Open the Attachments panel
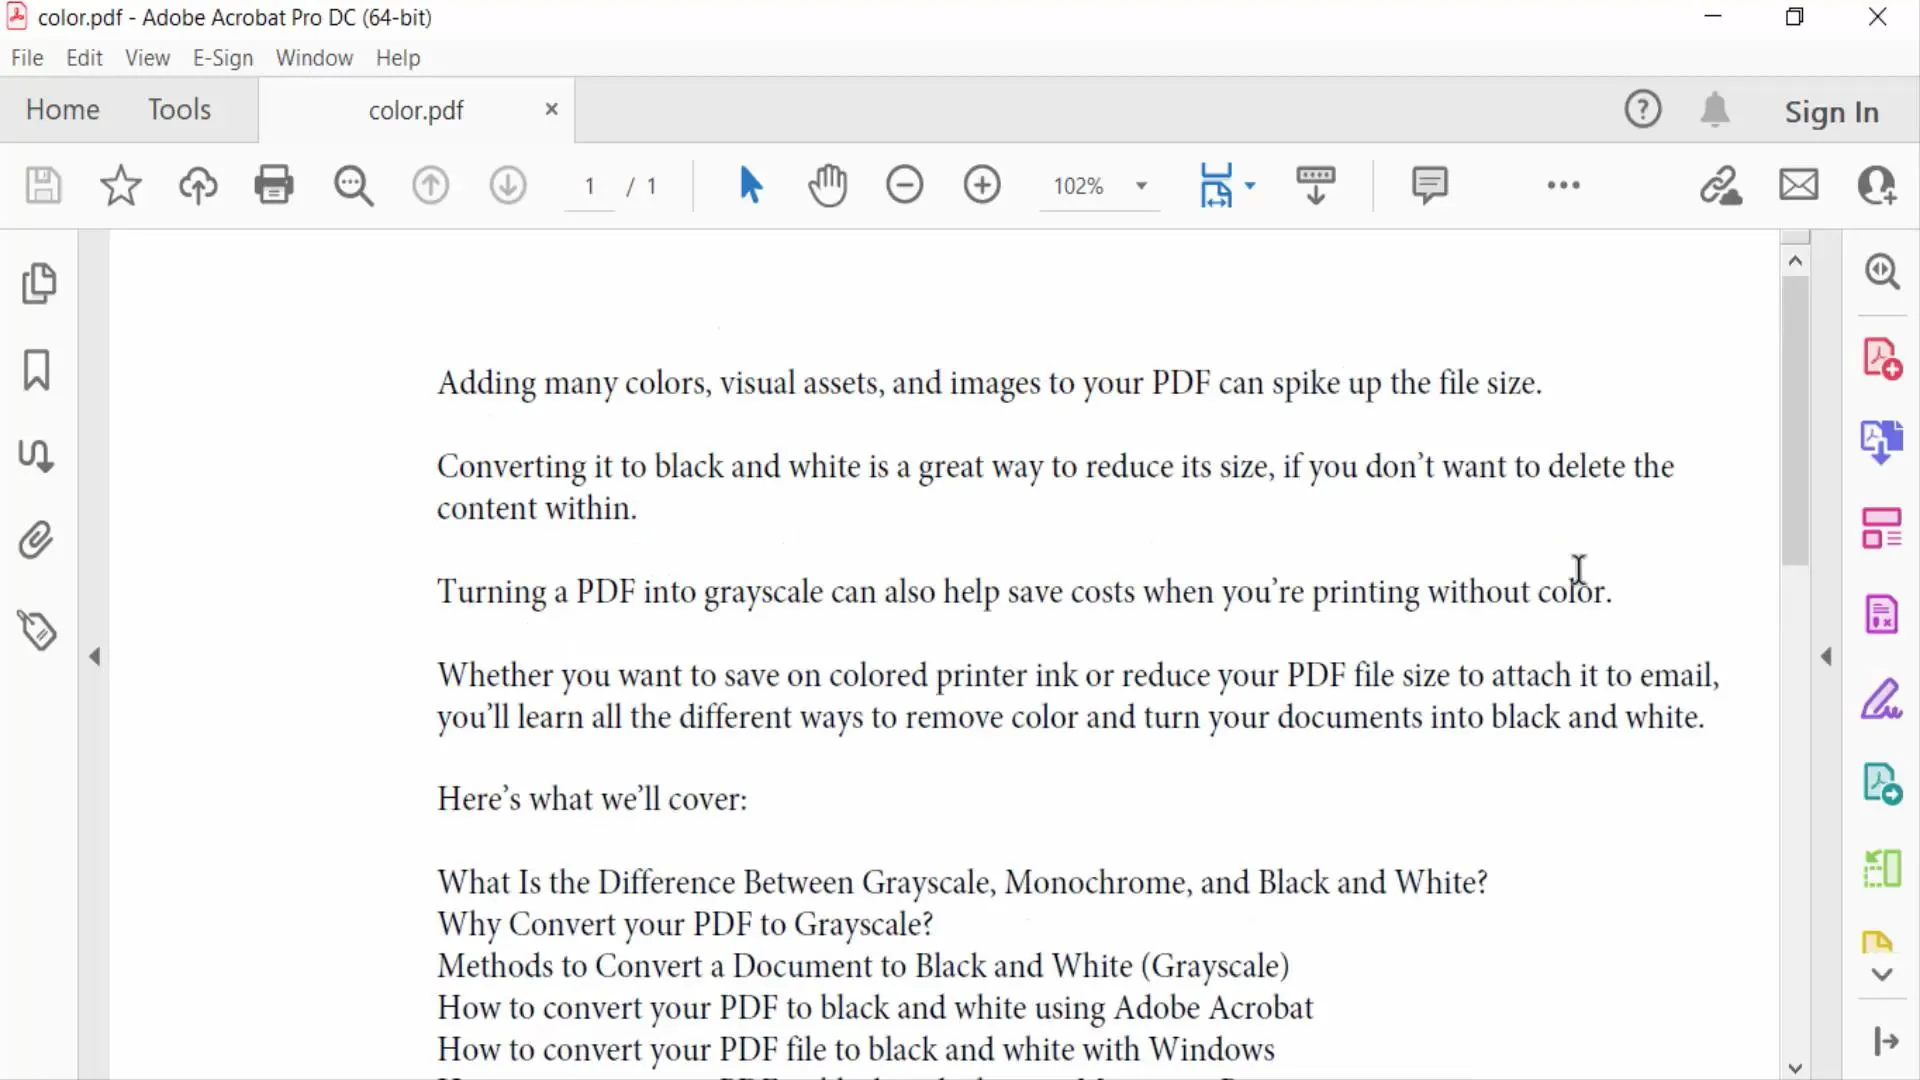The image size is (1920, 1080). click(x=36, y=540)
